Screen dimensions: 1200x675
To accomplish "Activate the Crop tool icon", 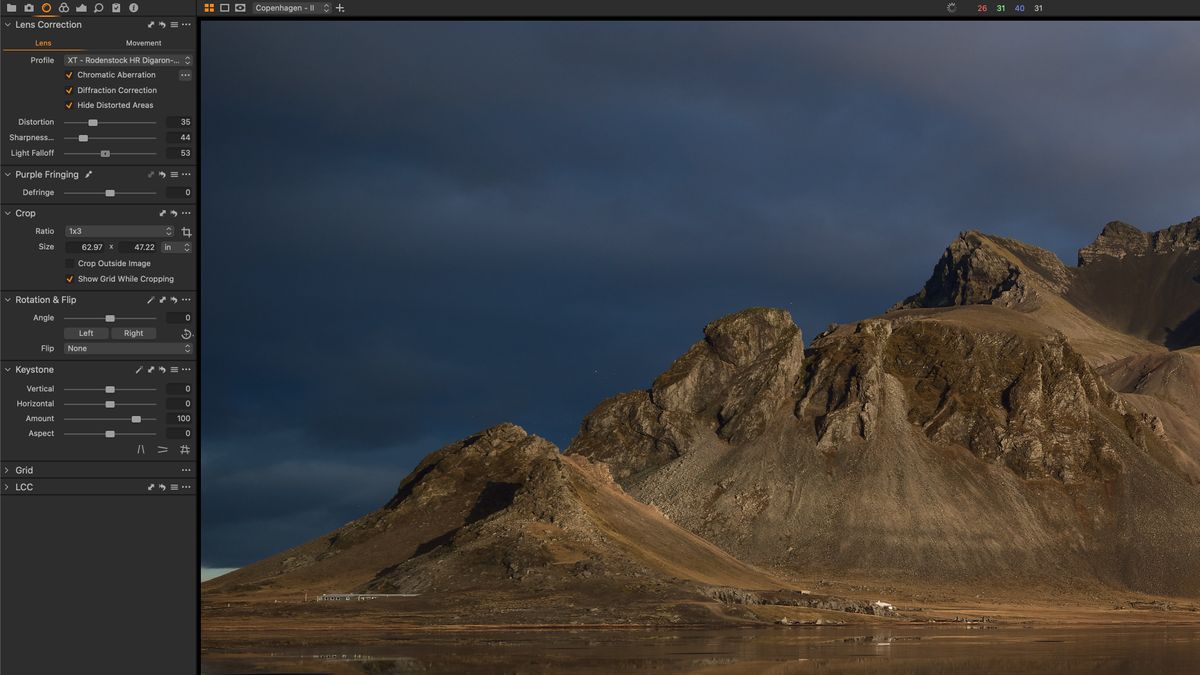I will coord(185,231).
